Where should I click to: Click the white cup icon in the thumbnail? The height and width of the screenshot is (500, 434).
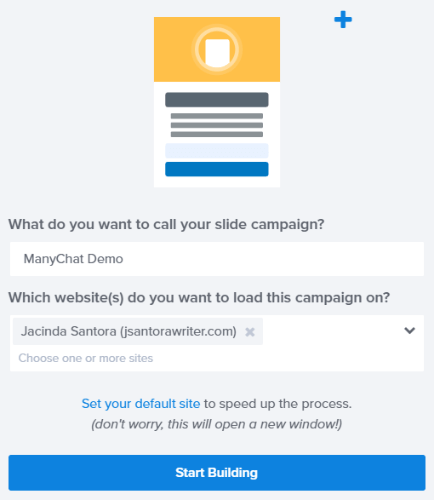pyautogui.click(x=217, y=52)
